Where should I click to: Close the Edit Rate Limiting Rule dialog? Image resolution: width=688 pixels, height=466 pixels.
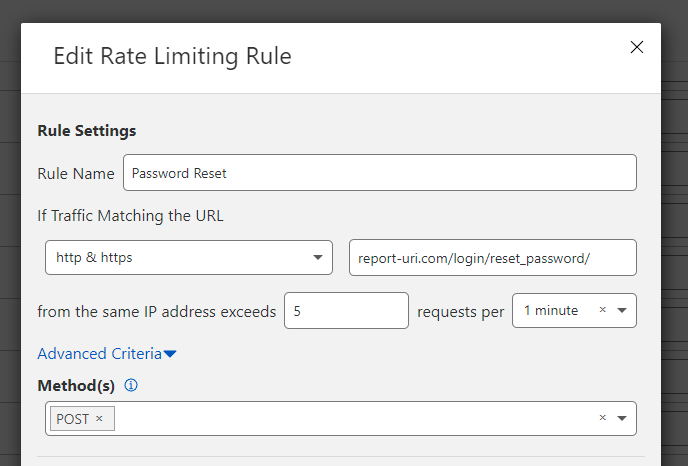636,47
